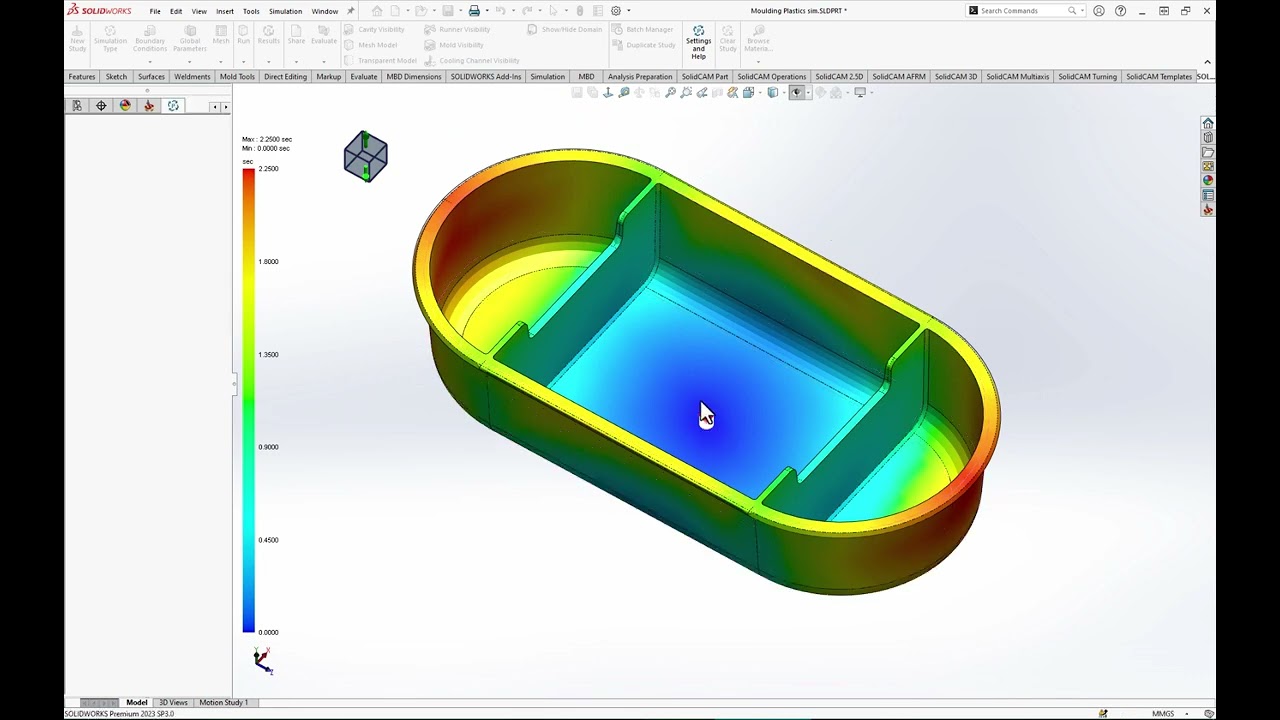The height and width of the screenshot is (720, 1280).
Task: Click the Appearances color-ball icon in task pane
Action: click(1208, 181)
